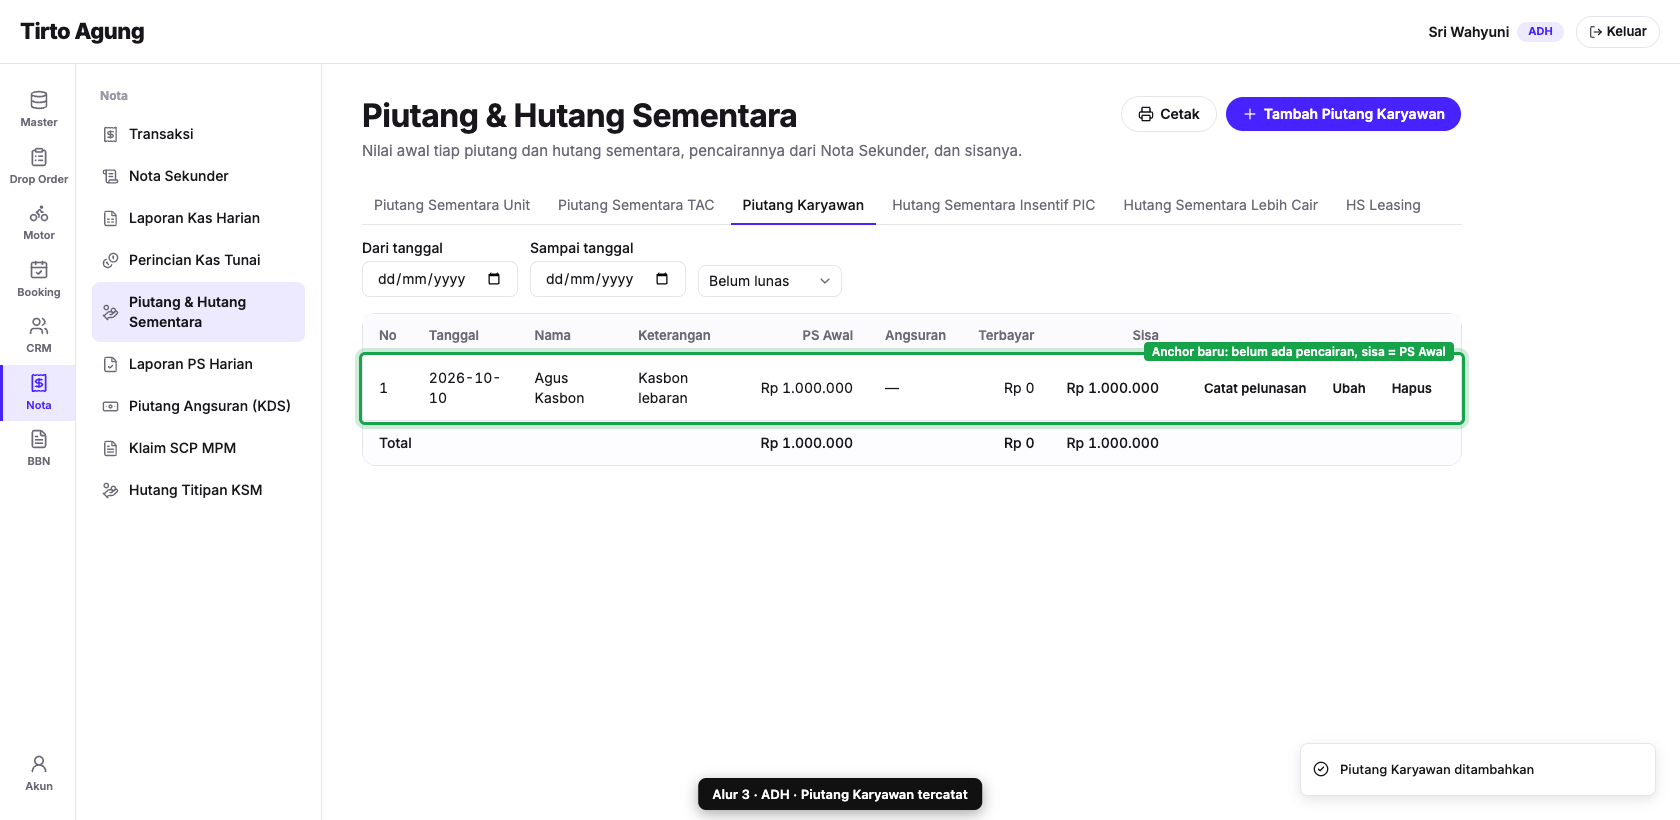Click the Tirto Agung logo text
The height and width of the screenshot is (820, 1680).
pyautogui.click(x=82, y=31)
